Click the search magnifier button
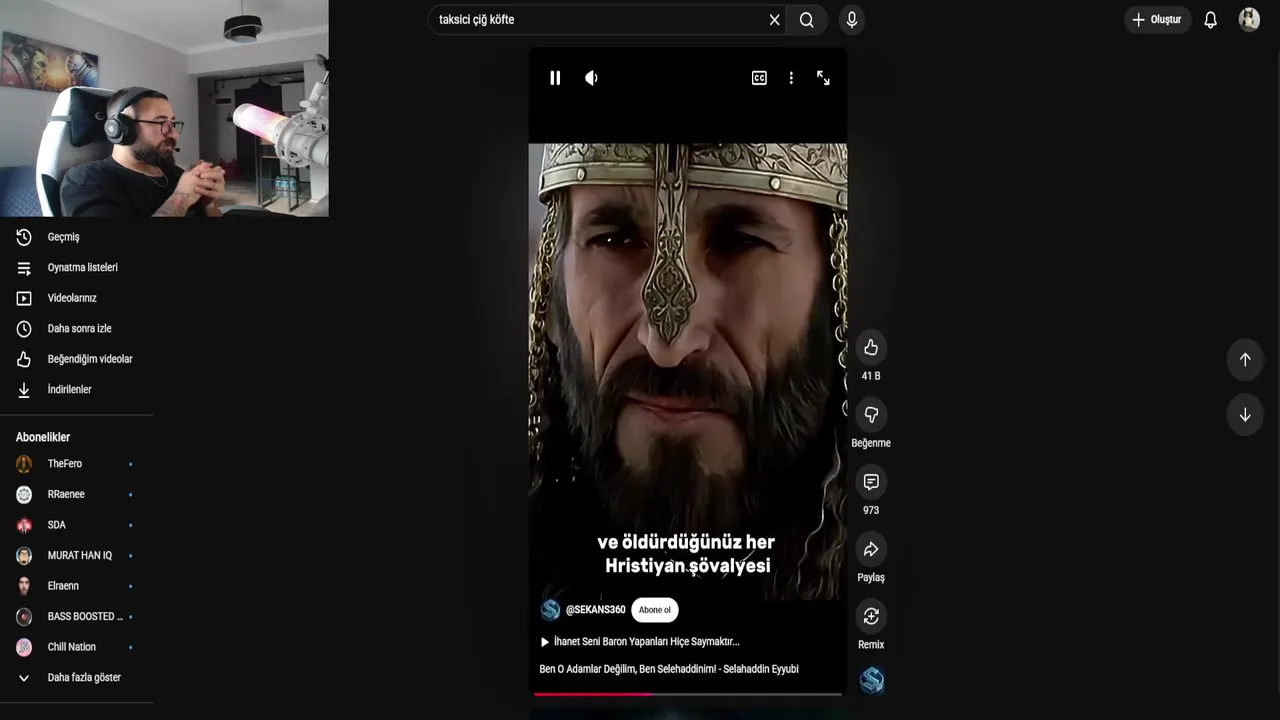The height and width of the screenshot is (720, 1280). (x=807, y=20)
